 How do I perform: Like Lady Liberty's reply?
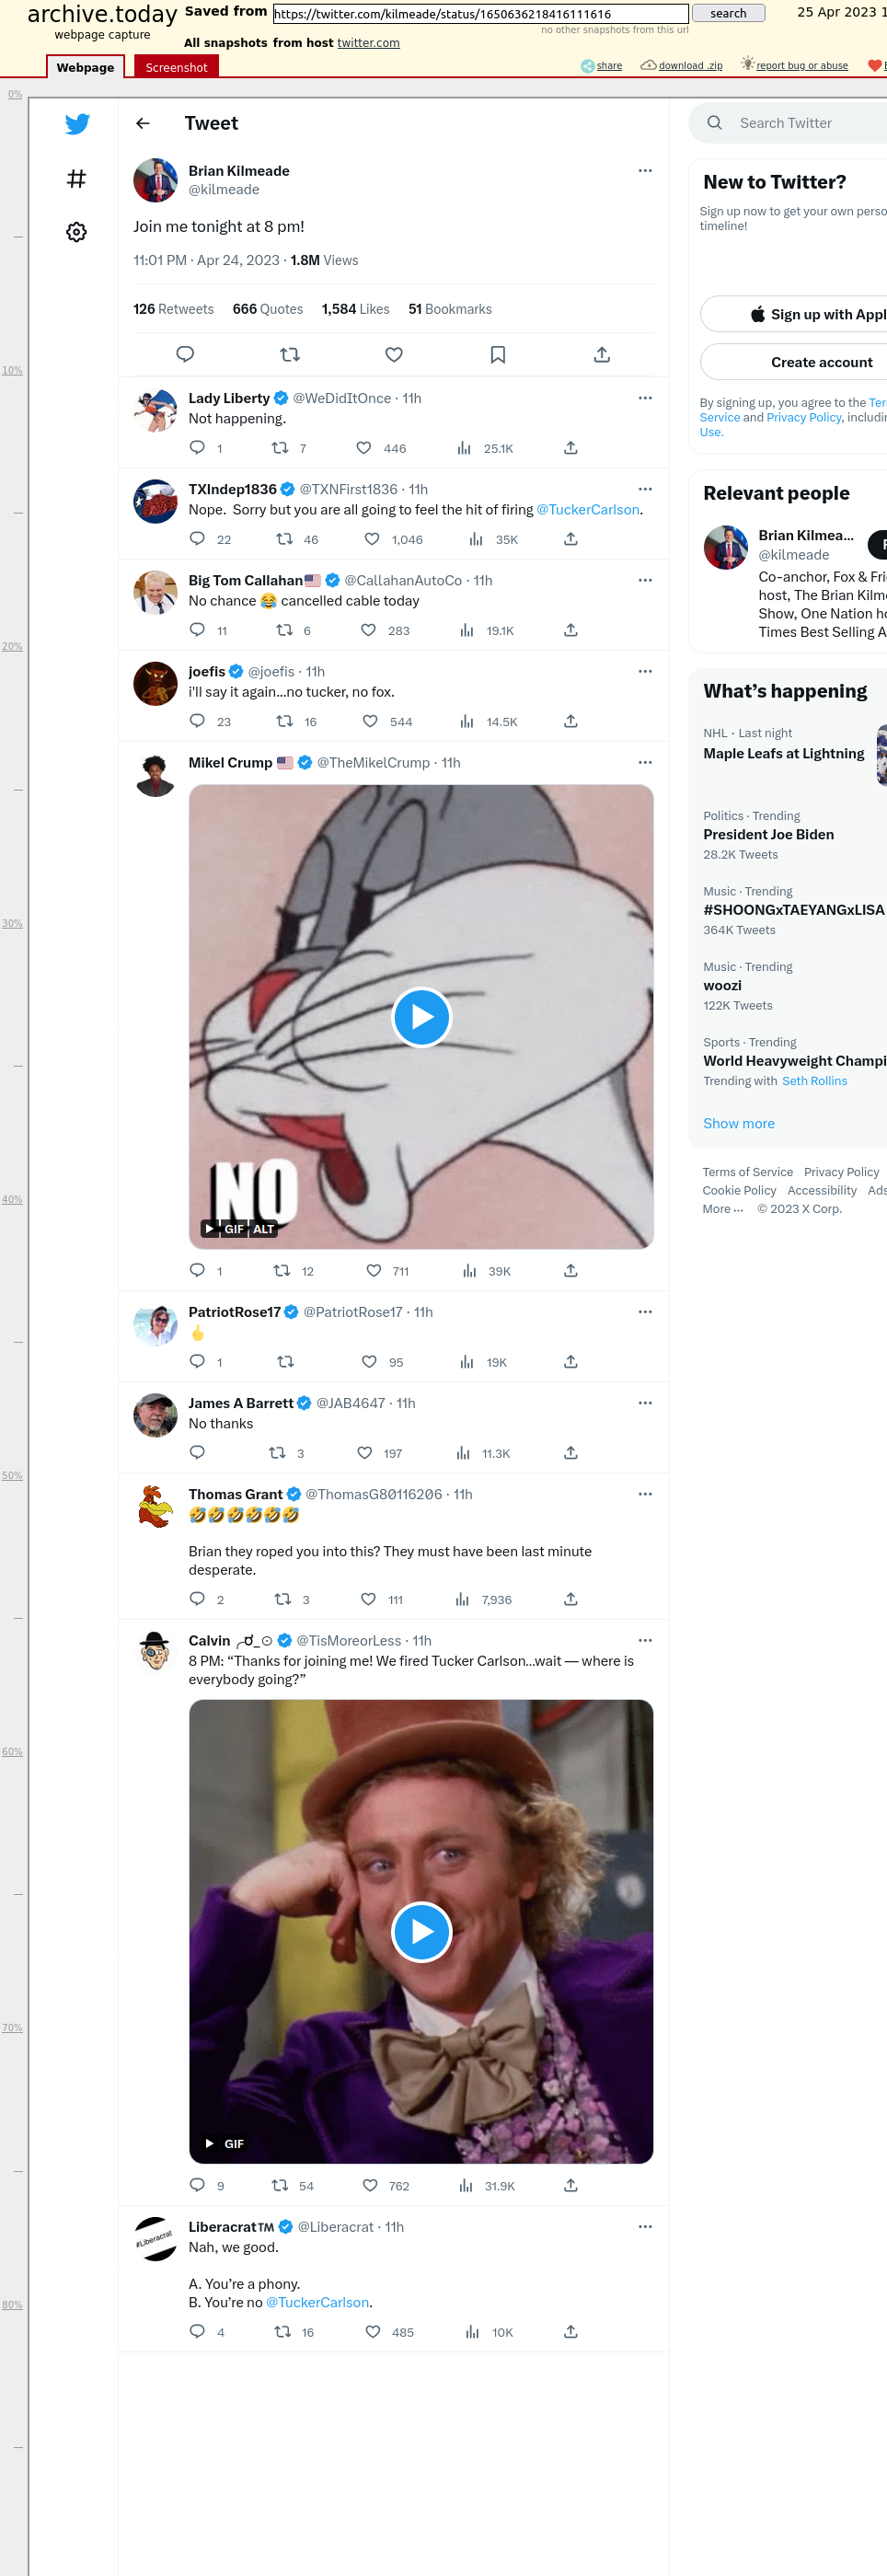click(364, 448)
